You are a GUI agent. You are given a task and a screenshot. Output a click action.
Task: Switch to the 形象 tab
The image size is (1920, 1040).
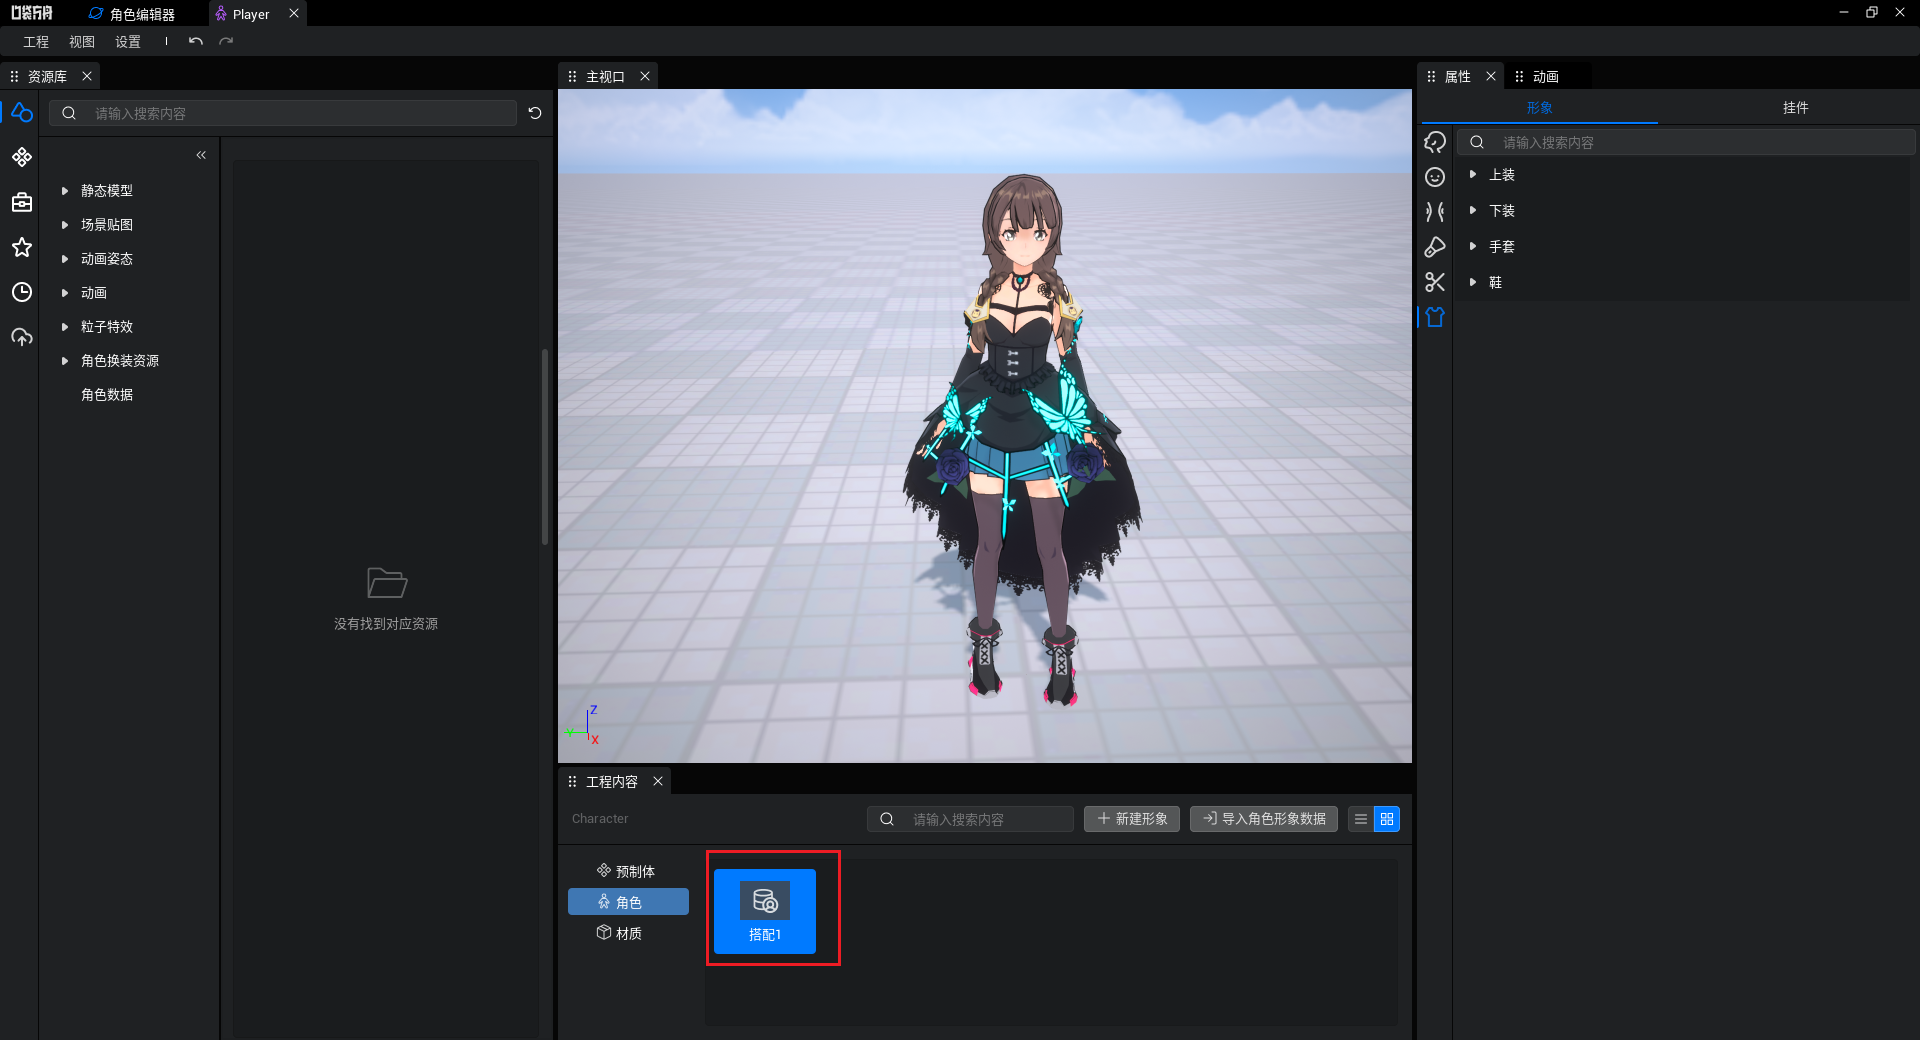coord(1540,108)
